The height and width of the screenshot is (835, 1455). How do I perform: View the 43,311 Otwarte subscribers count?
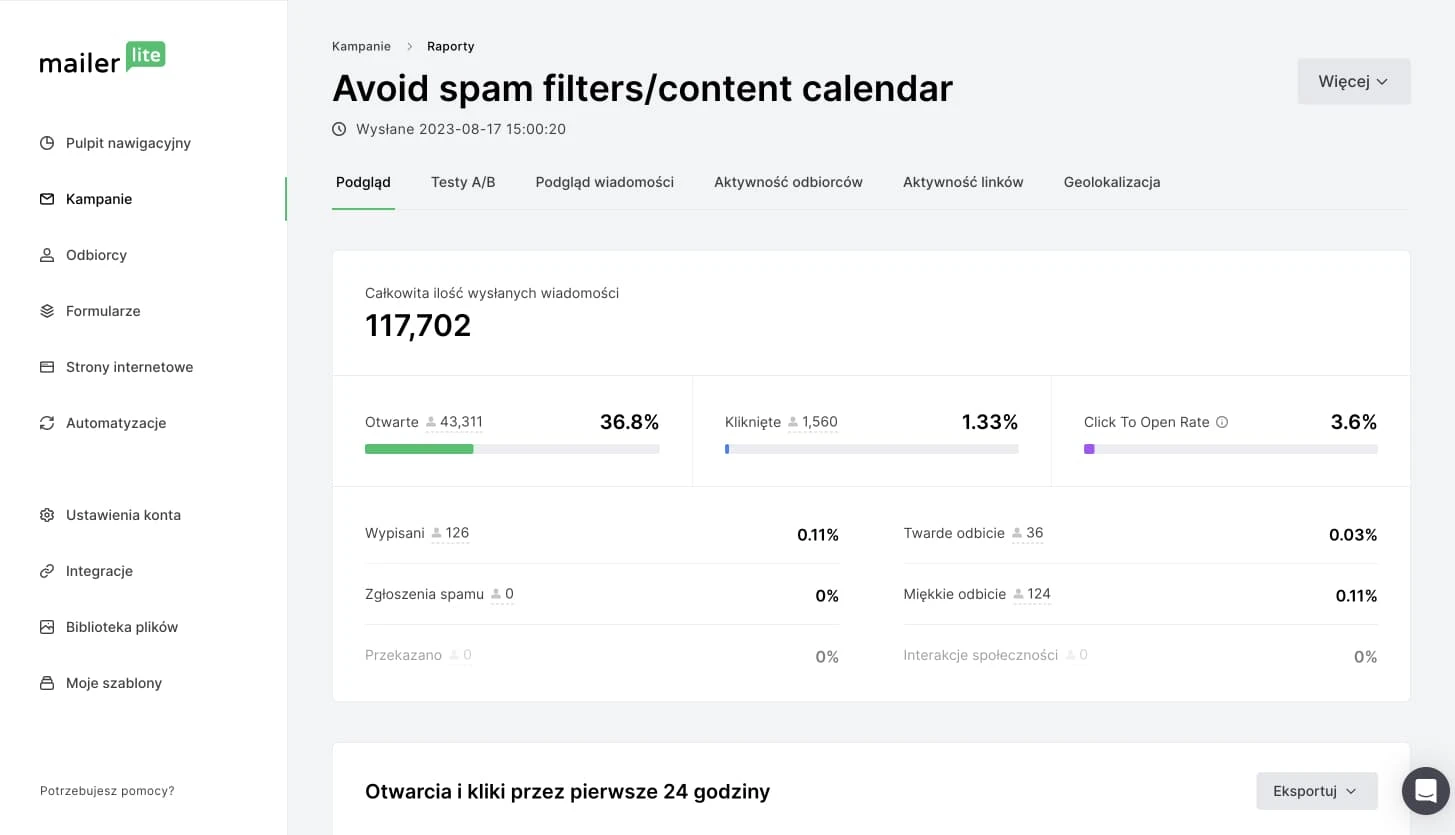[460, 422]
